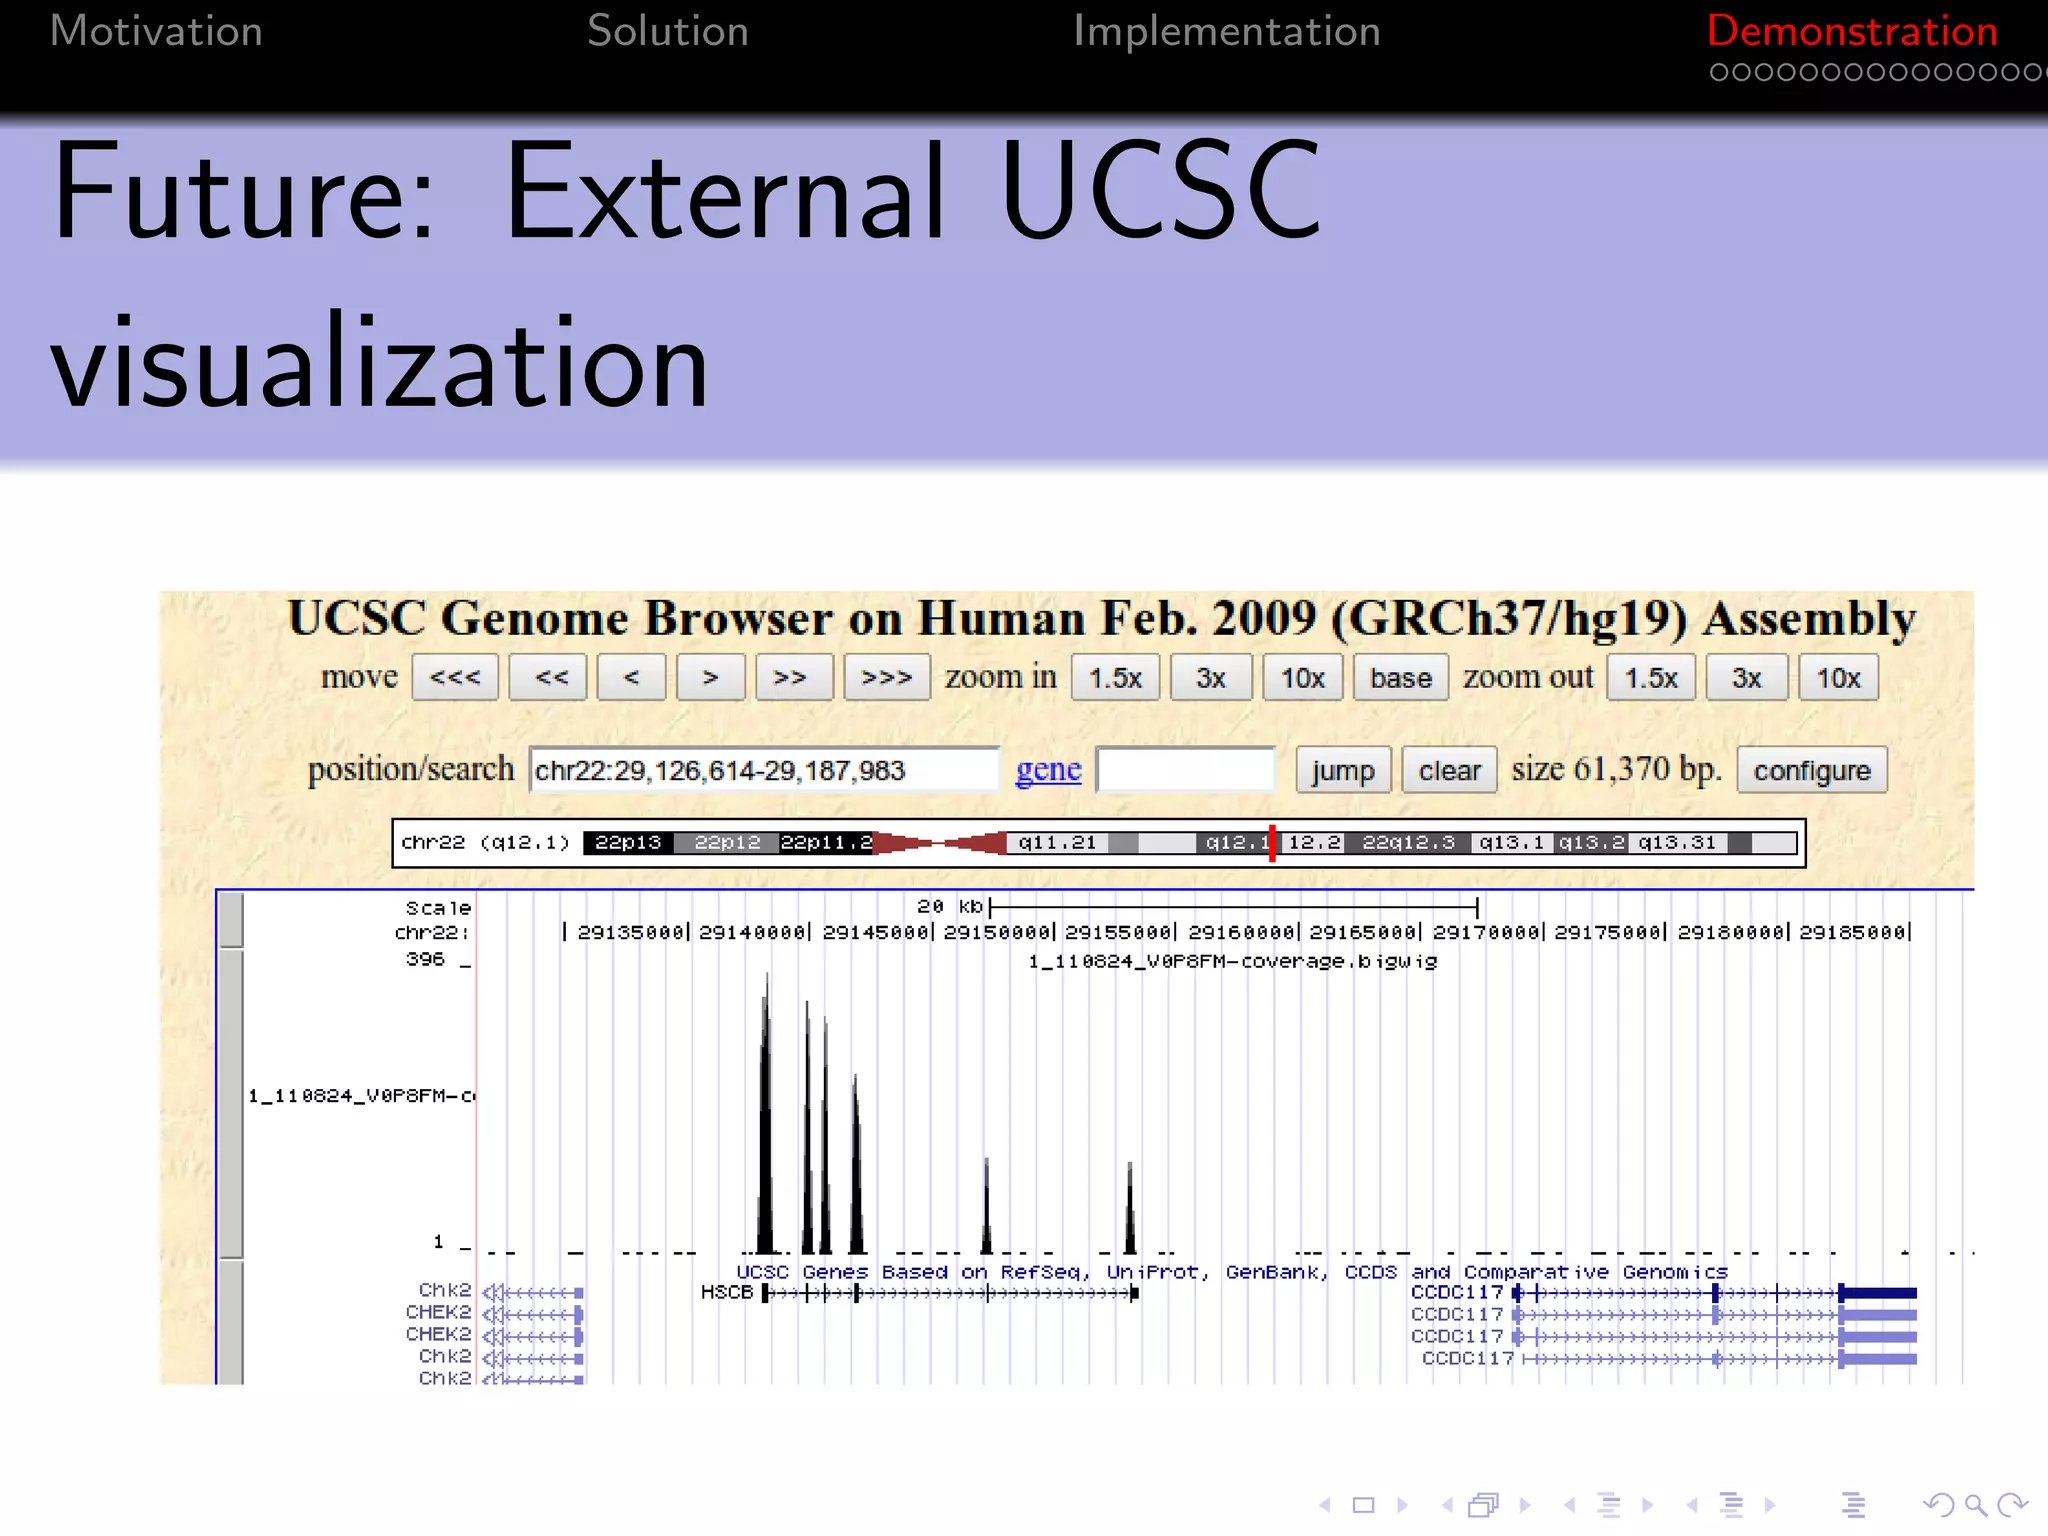Zoom out 10x
The height and width of the screenshot is (1536, 2048).
click(x=1838, y=678)
